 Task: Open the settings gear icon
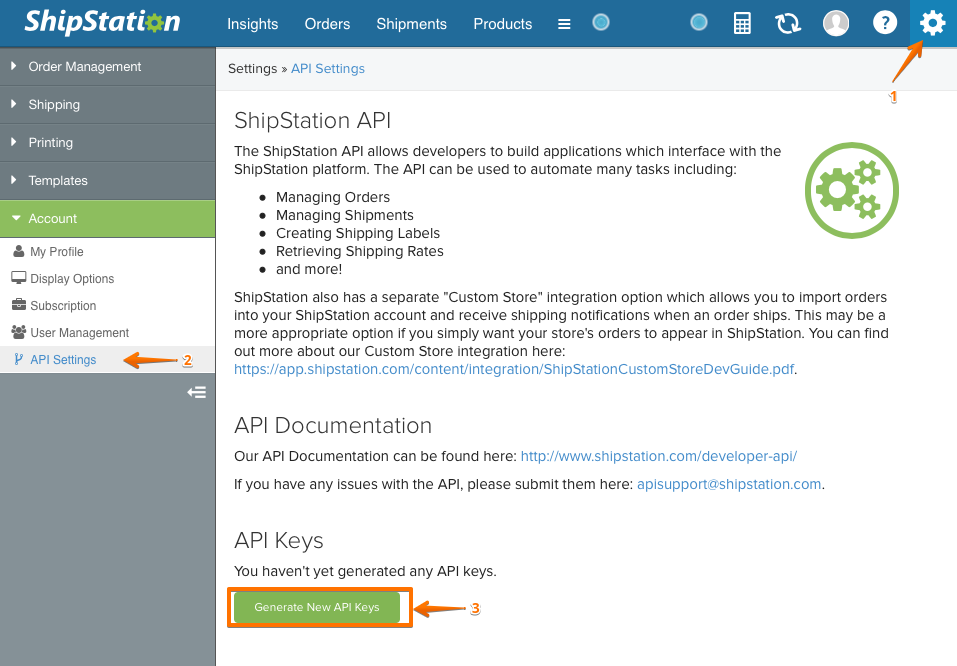pos(933,23)
